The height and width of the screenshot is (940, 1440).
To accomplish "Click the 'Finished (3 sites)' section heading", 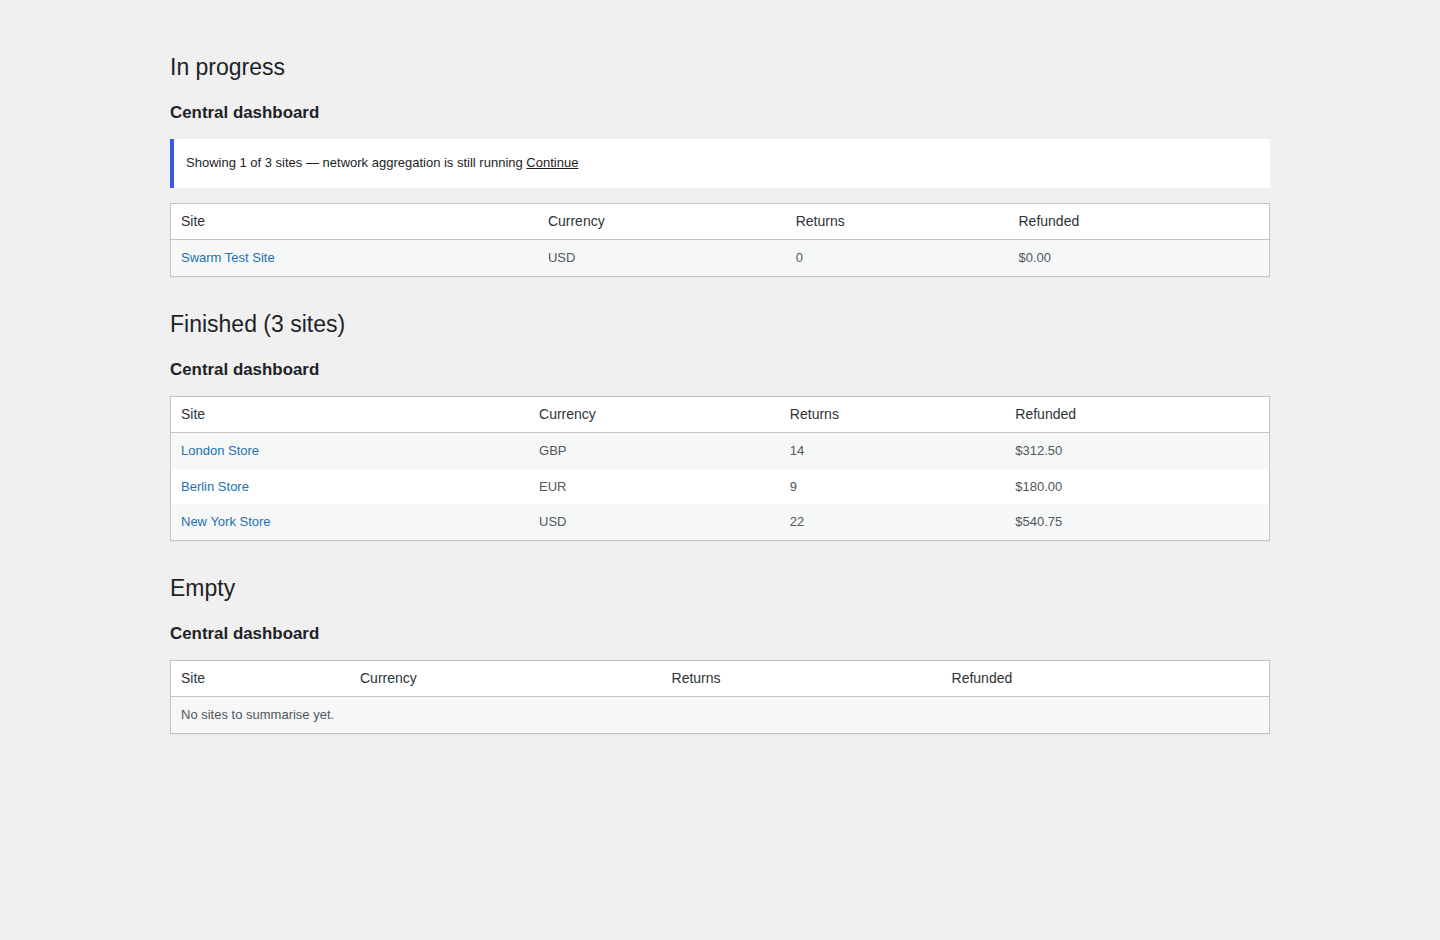I will click(258, 325).
